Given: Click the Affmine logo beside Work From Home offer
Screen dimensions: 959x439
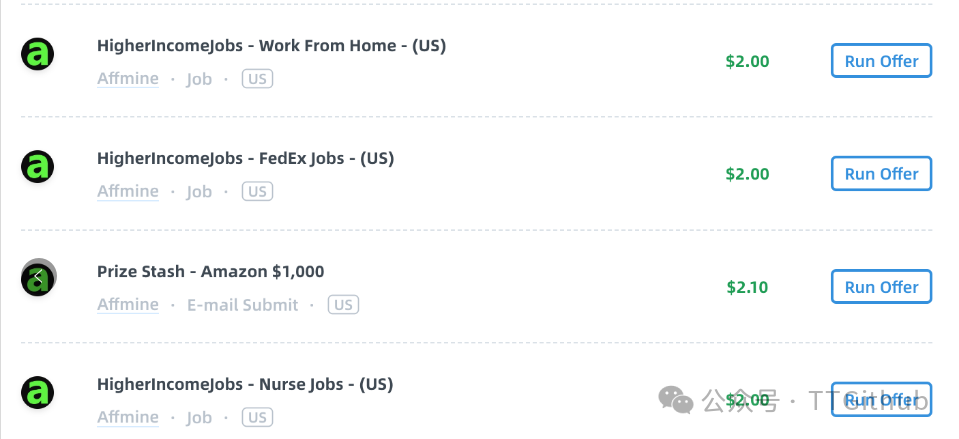Looking at the screenshot, I should (x=37, y=54).
